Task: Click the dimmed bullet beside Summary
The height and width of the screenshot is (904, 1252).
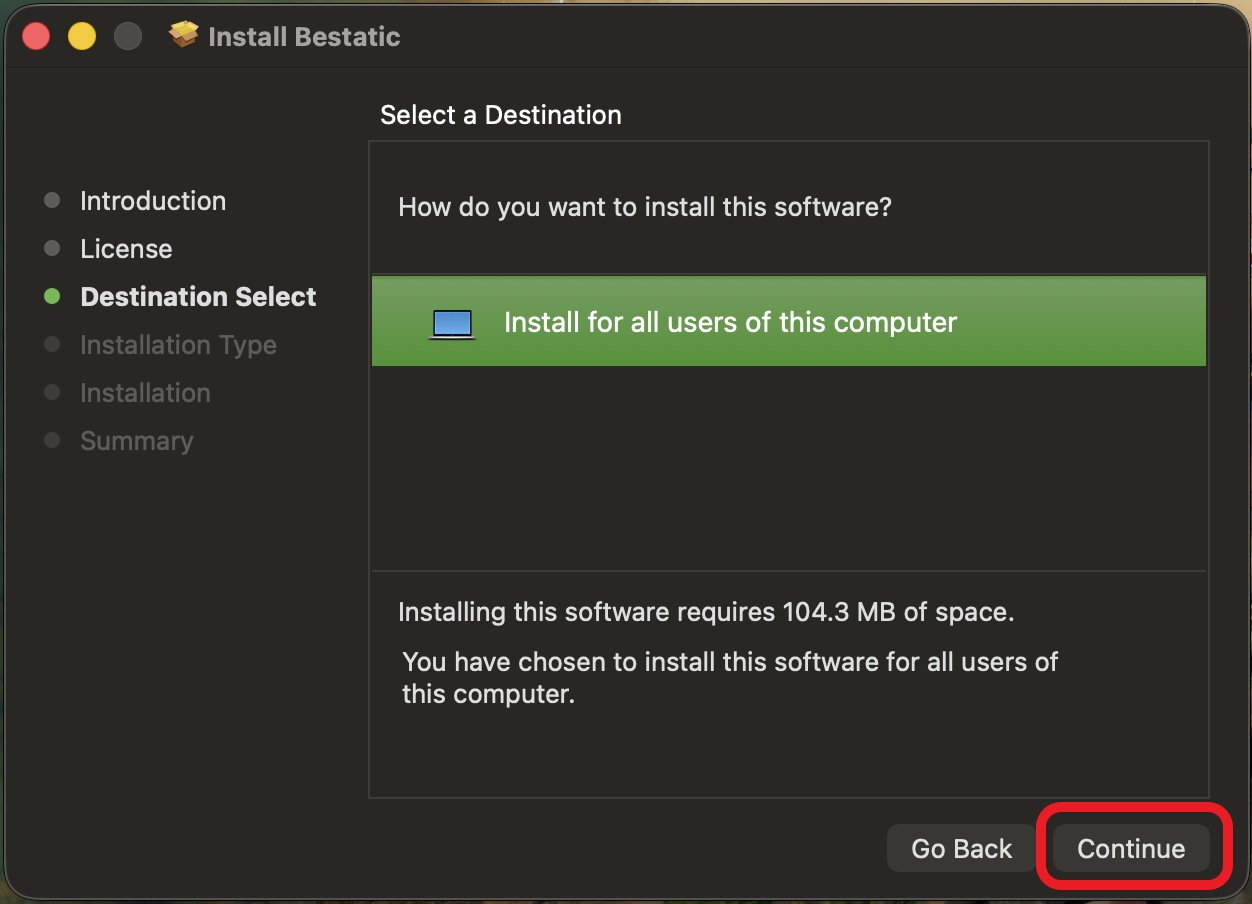Action: (x=52, y=441)
